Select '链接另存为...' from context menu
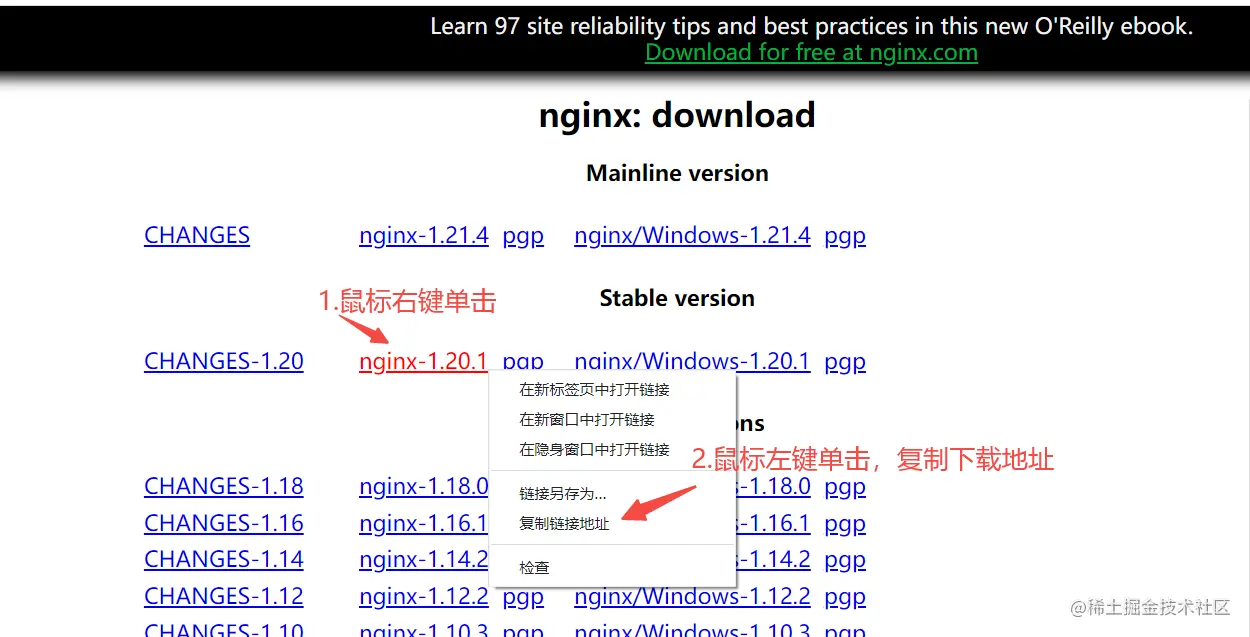The image size is (1250, 637). 613,494
